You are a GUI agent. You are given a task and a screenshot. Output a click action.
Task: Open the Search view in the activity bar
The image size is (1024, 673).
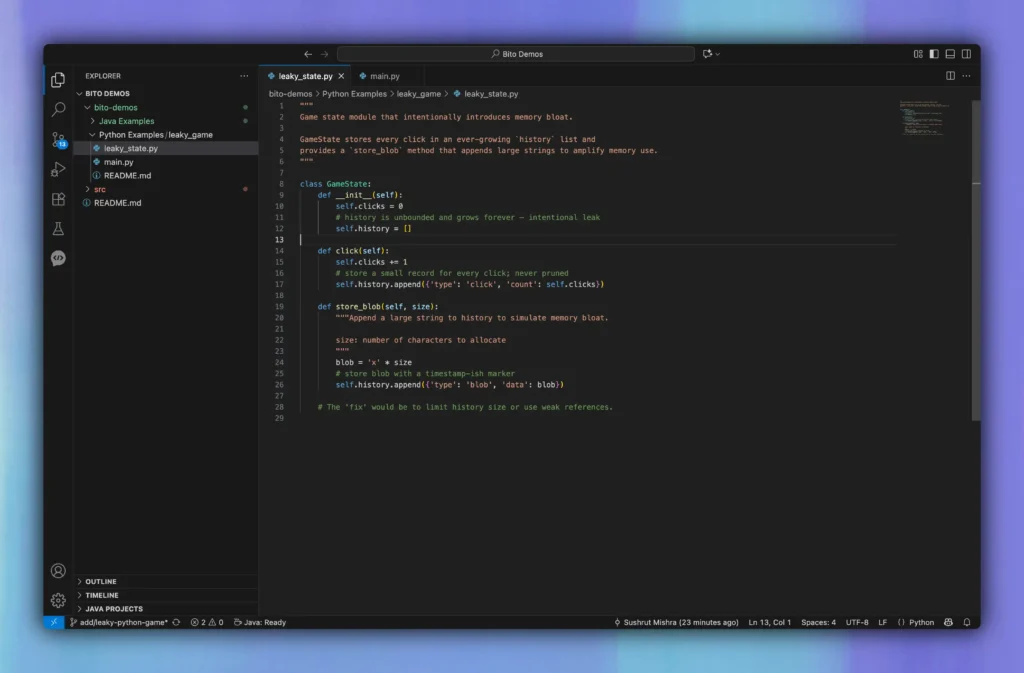click(x=57, y=111)
